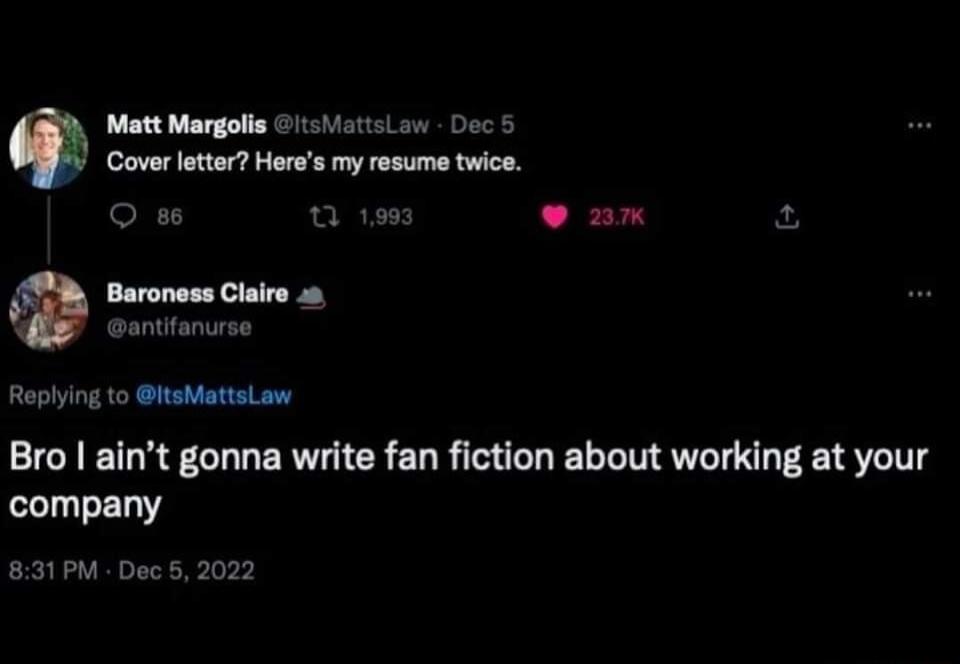960x664 pixels.
Task: Click the share icon on Matt's tweet
Action: [786, 216]
